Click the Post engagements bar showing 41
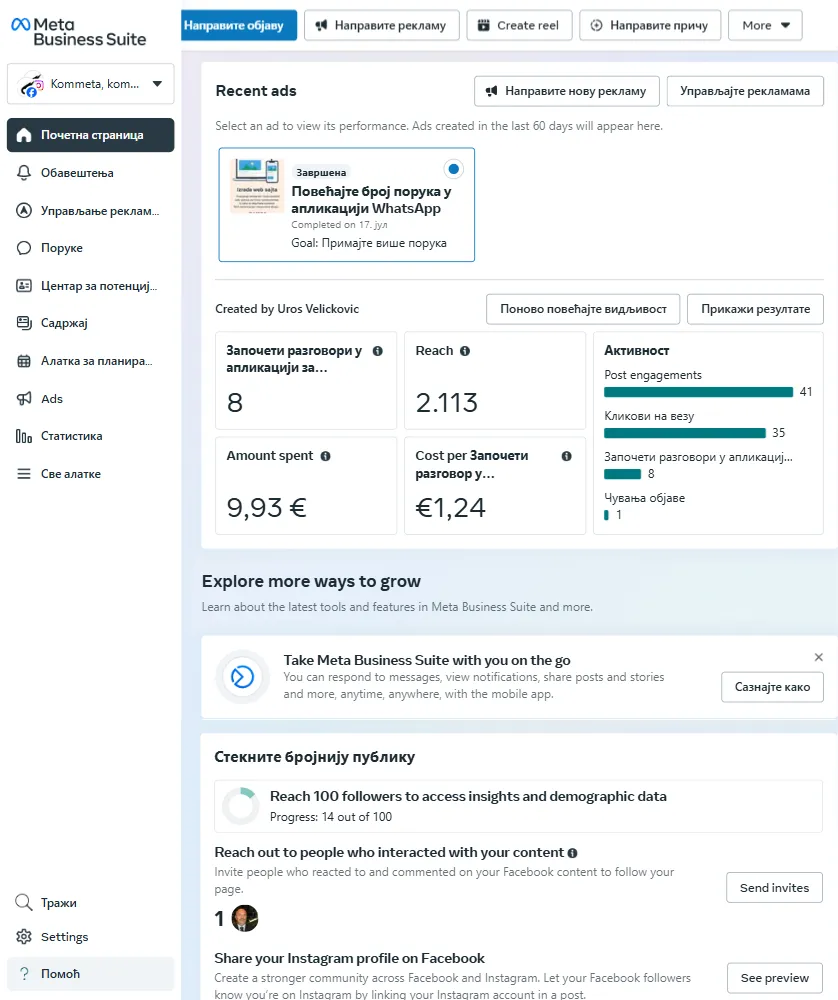838x1000 pixels. click(698, 392)
